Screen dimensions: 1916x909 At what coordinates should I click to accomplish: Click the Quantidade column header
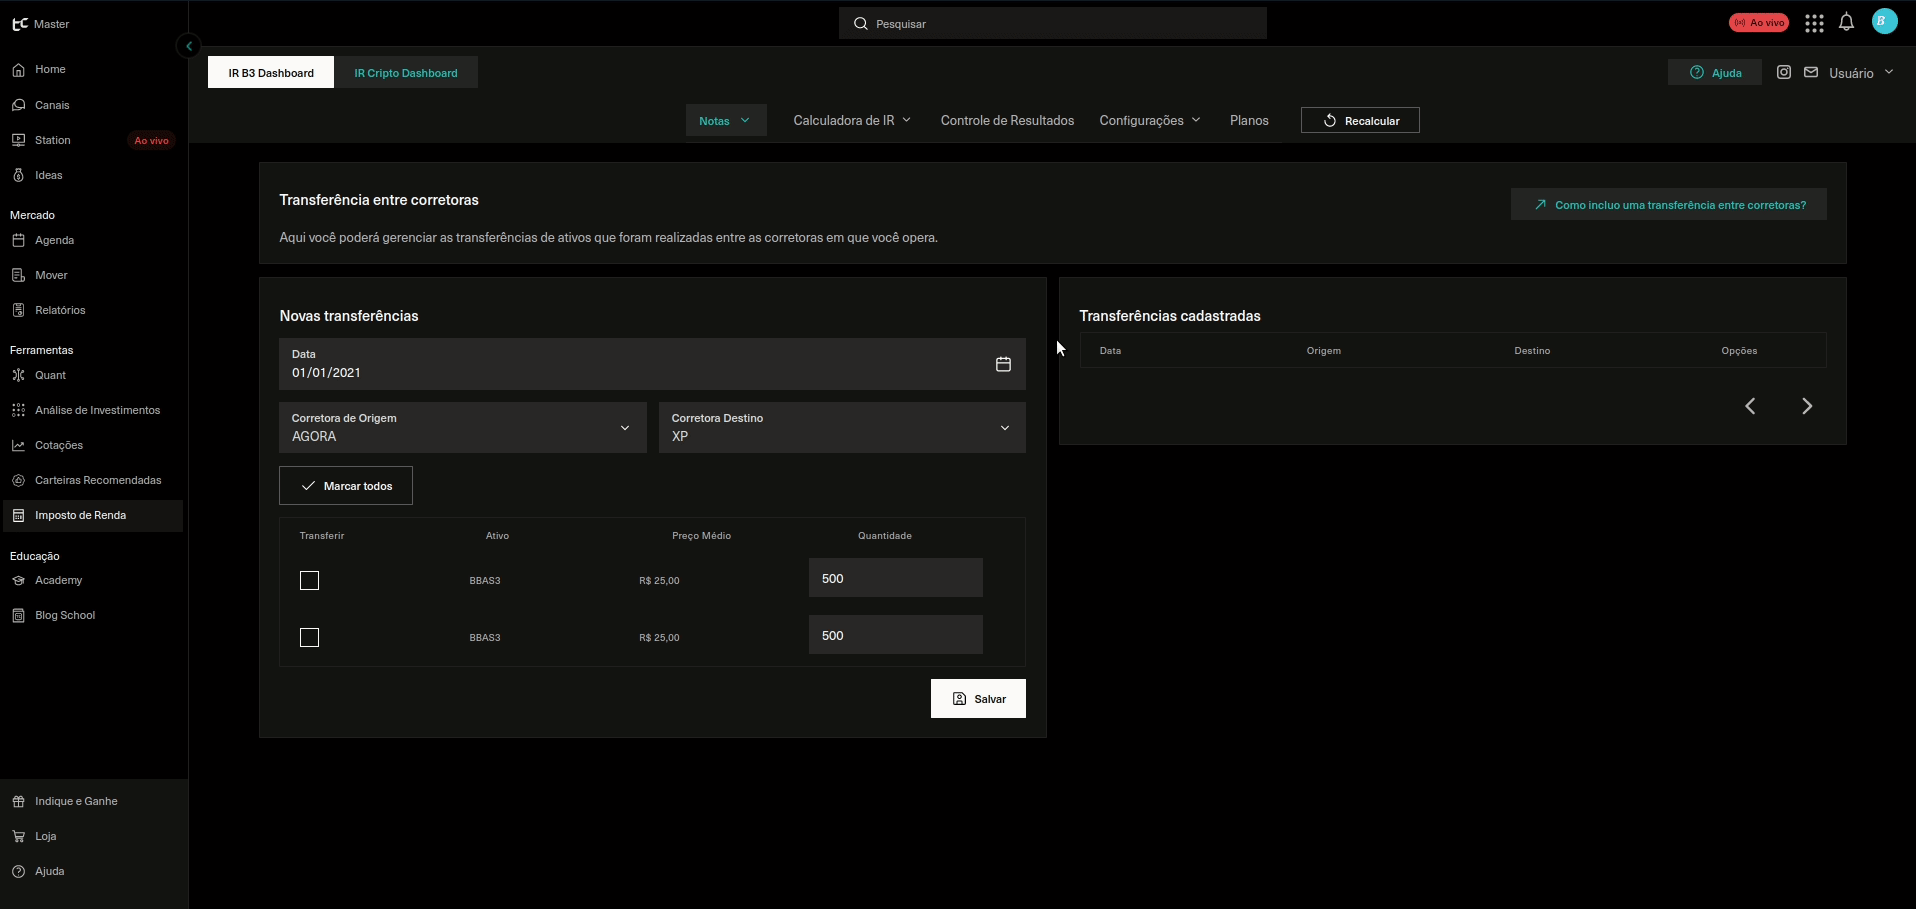click(885, 536)
